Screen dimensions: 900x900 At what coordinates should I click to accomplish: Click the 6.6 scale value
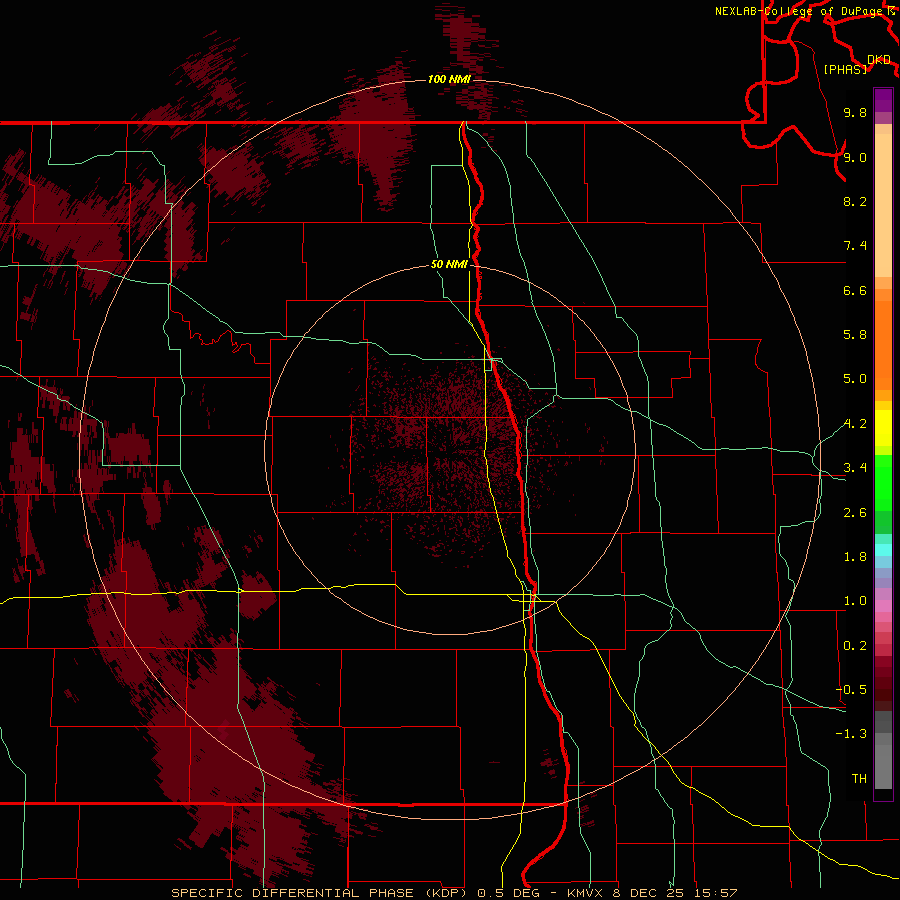pyautogui.click(x=855, y=290)
